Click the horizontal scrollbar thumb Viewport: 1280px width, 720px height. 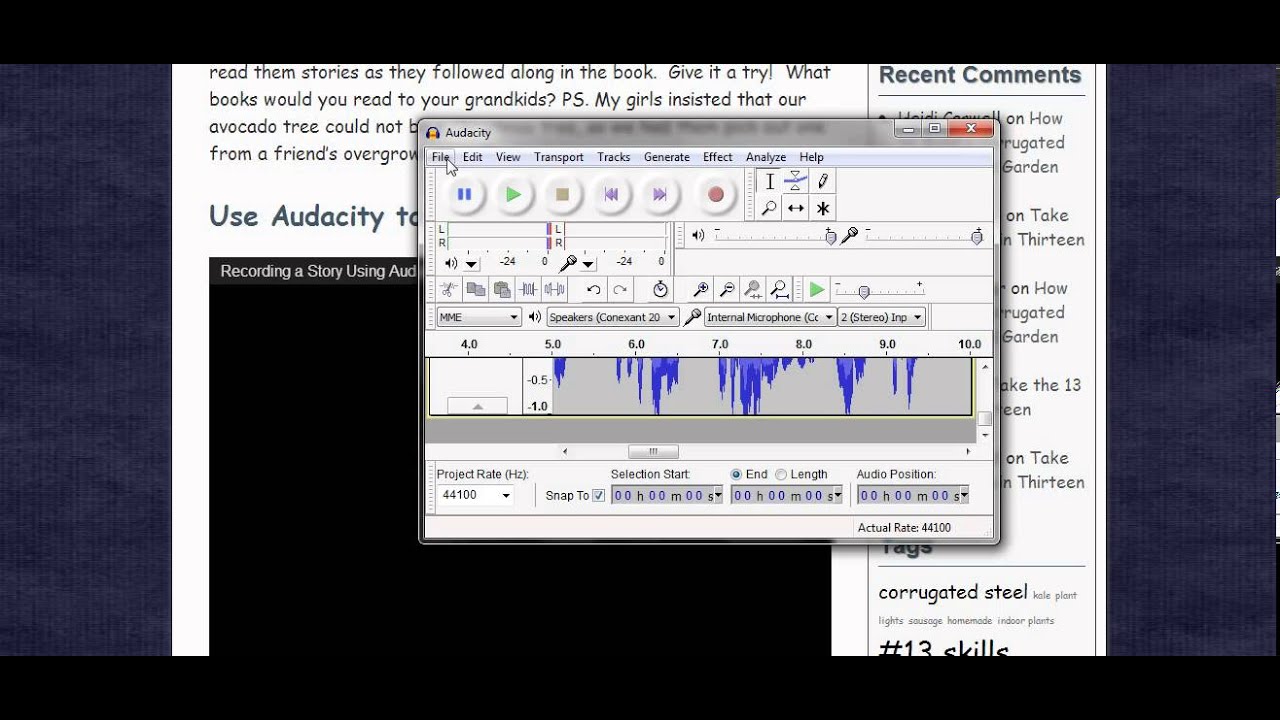(x=653, y=452)
